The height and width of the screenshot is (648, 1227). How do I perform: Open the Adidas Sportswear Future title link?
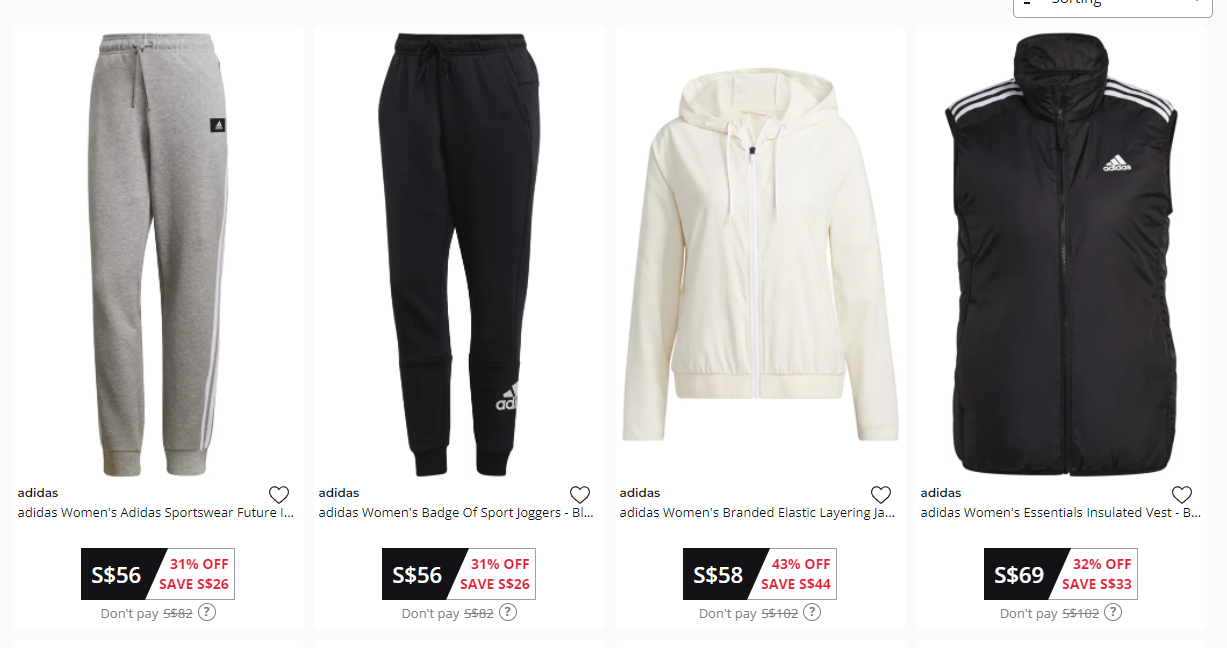tap(156, 513)
